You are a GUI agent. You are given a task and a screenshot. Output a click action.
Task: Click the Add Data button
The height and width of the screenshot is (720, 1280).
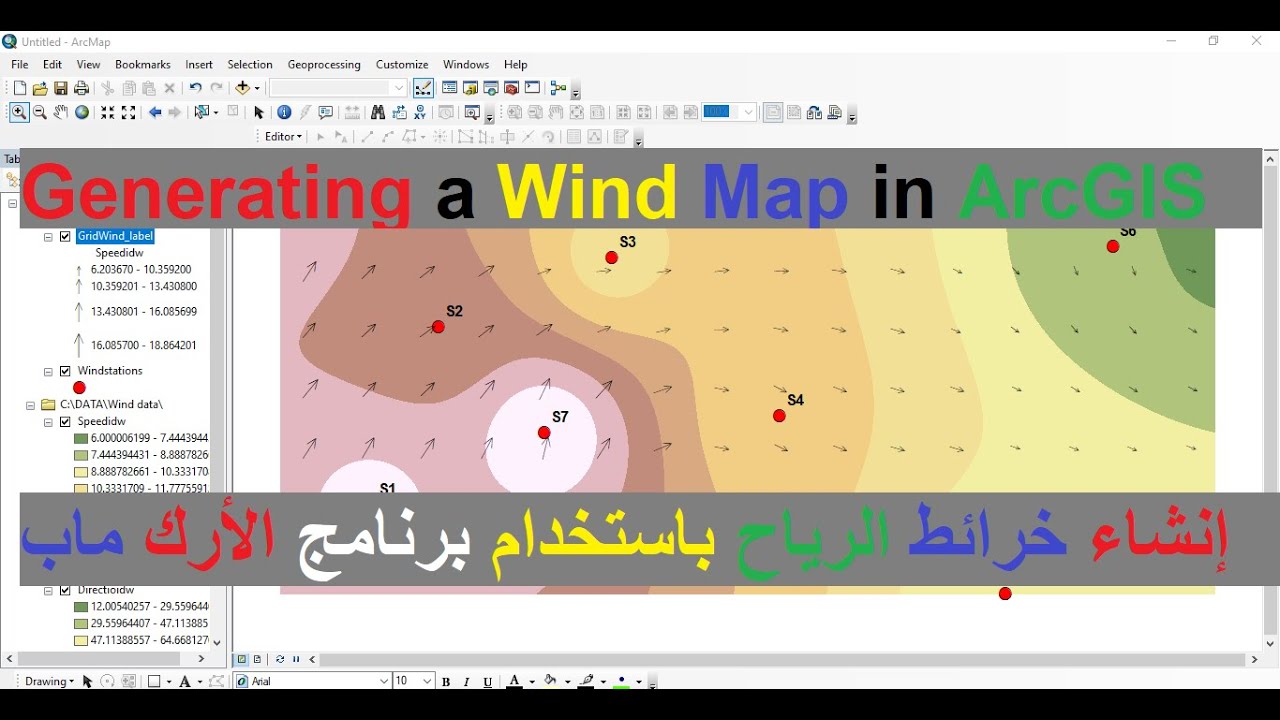pyautogui.click(x=243, y=88)
